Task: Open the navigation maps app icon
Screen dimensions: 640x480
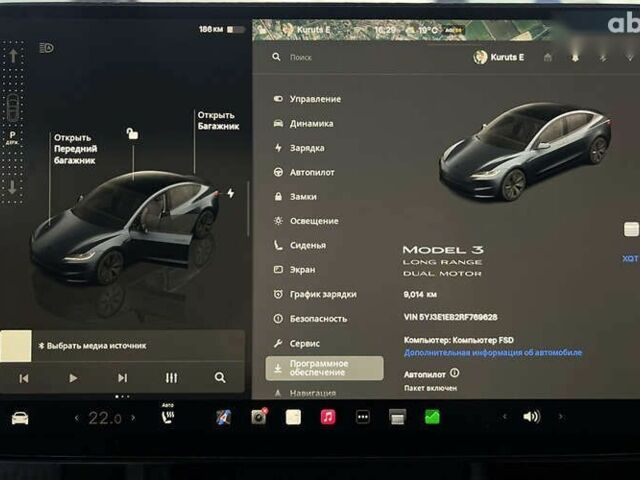Action: point(223,417)
